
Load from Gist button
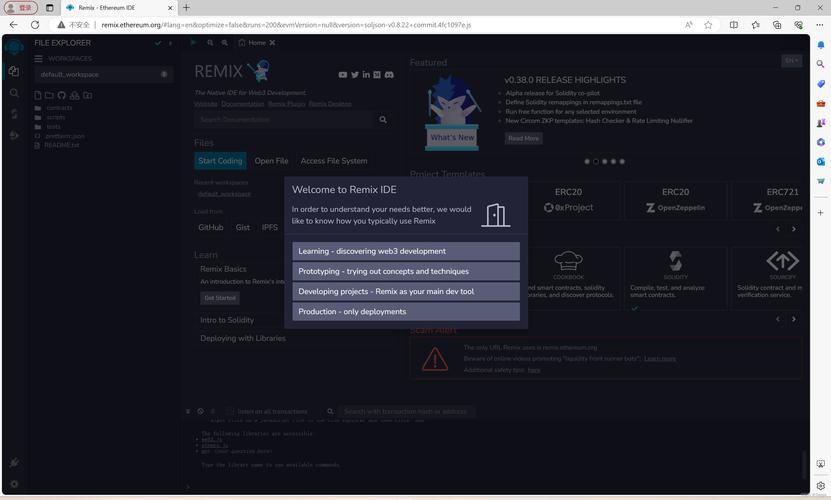click(x=243, y=227)
